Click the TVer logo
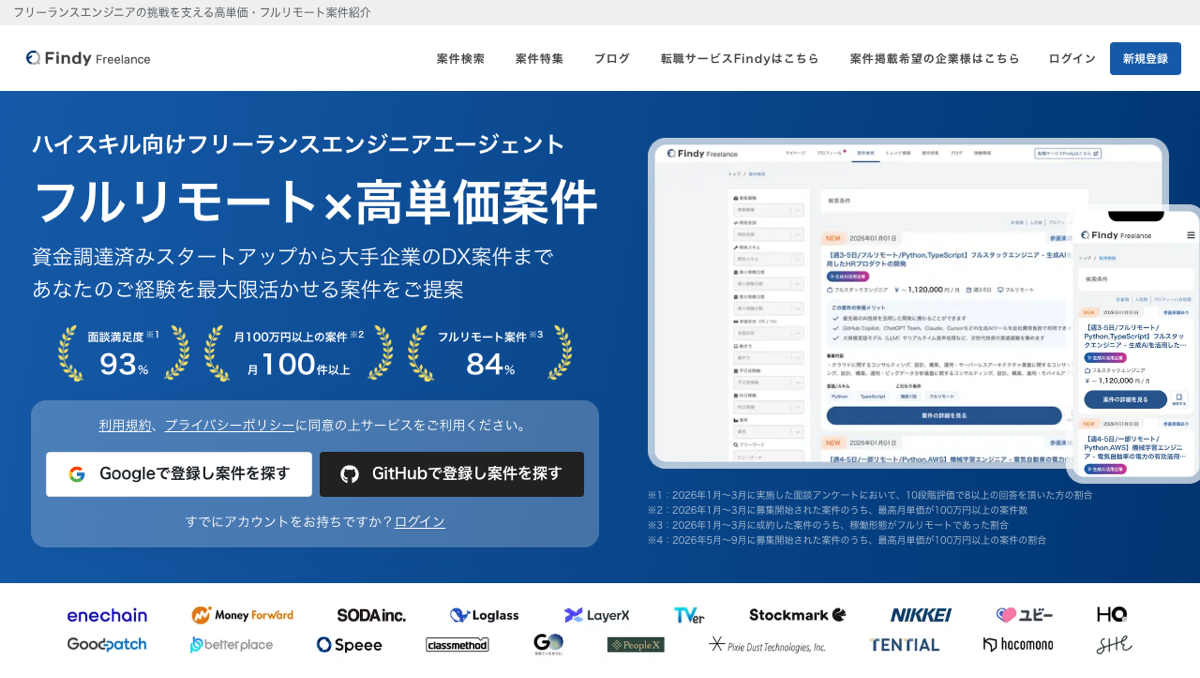This screenshot has width=1200, height=678. click(x=689, y=615)
